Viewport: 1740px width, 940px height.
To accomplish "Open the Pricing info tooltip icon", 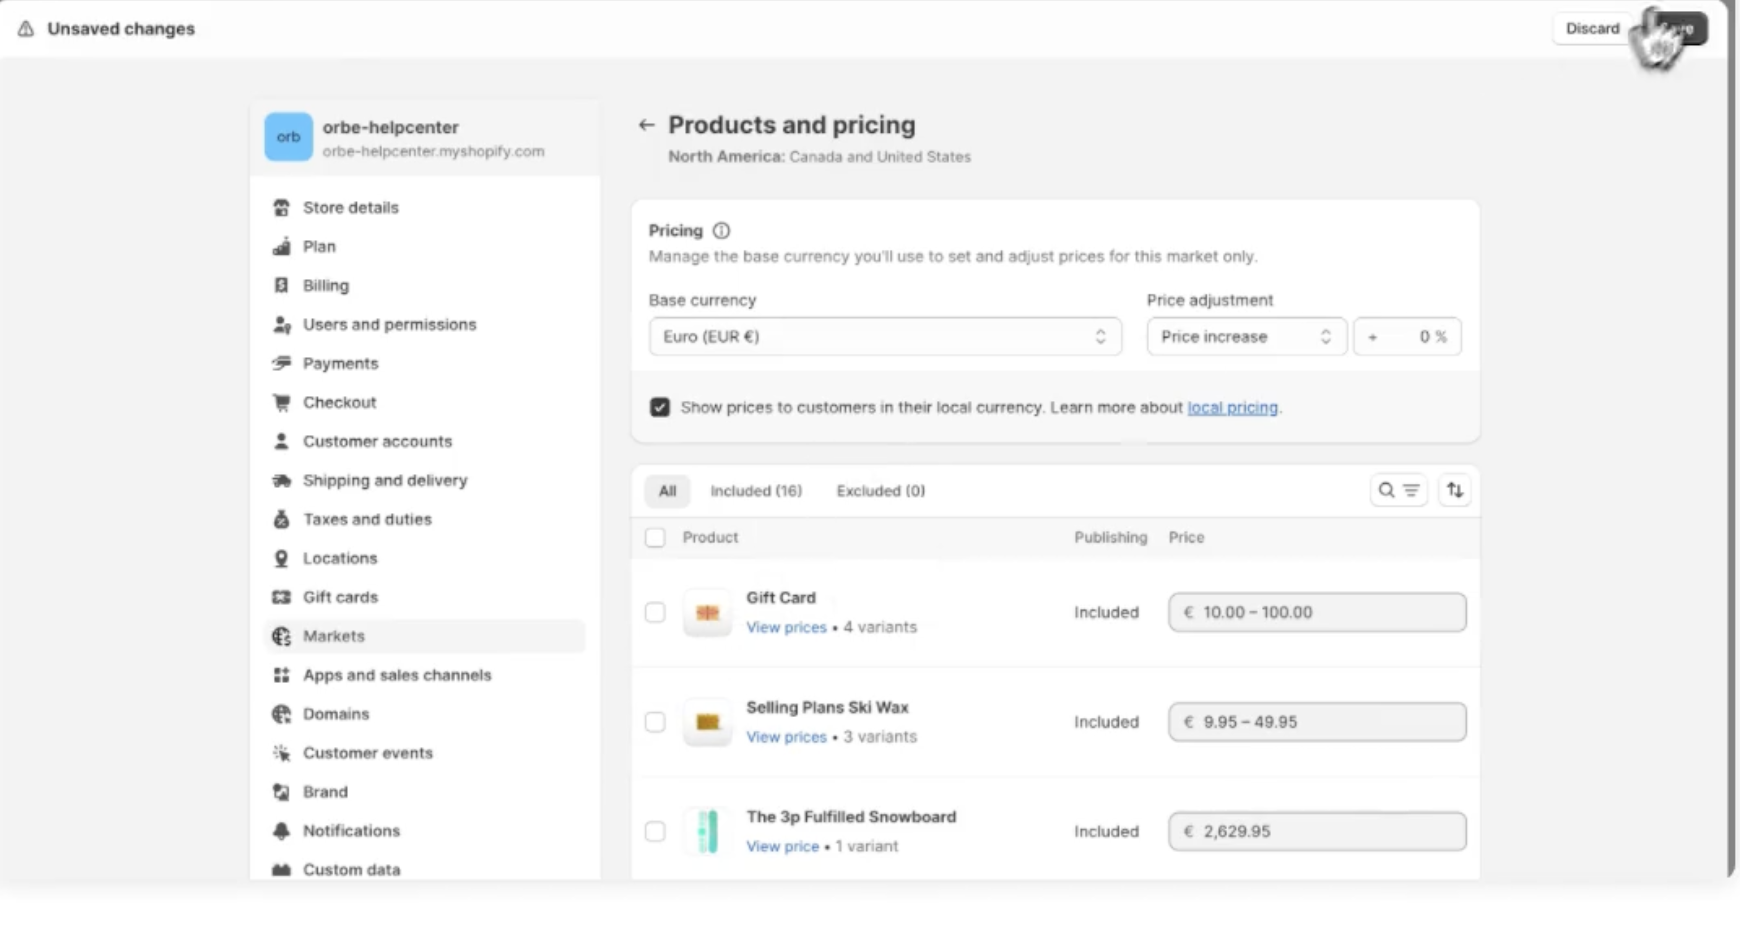I will 721,231.
